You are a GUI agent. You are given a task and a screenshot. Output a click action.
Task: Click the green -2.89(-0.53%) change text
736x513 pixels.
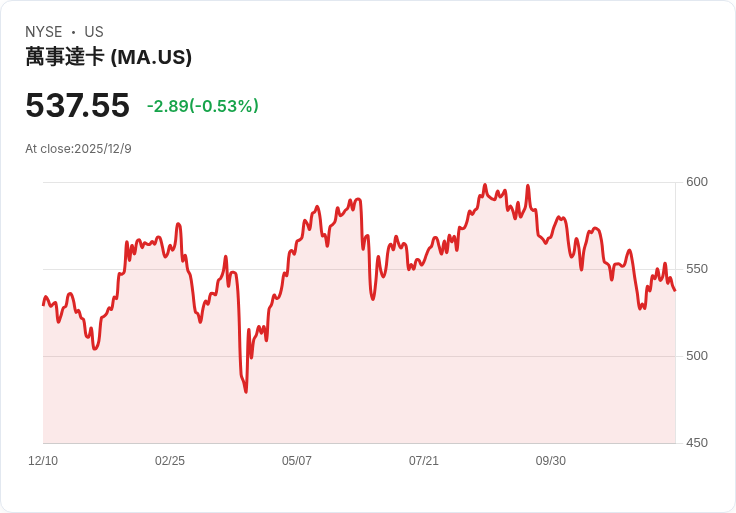coord(203,106)
